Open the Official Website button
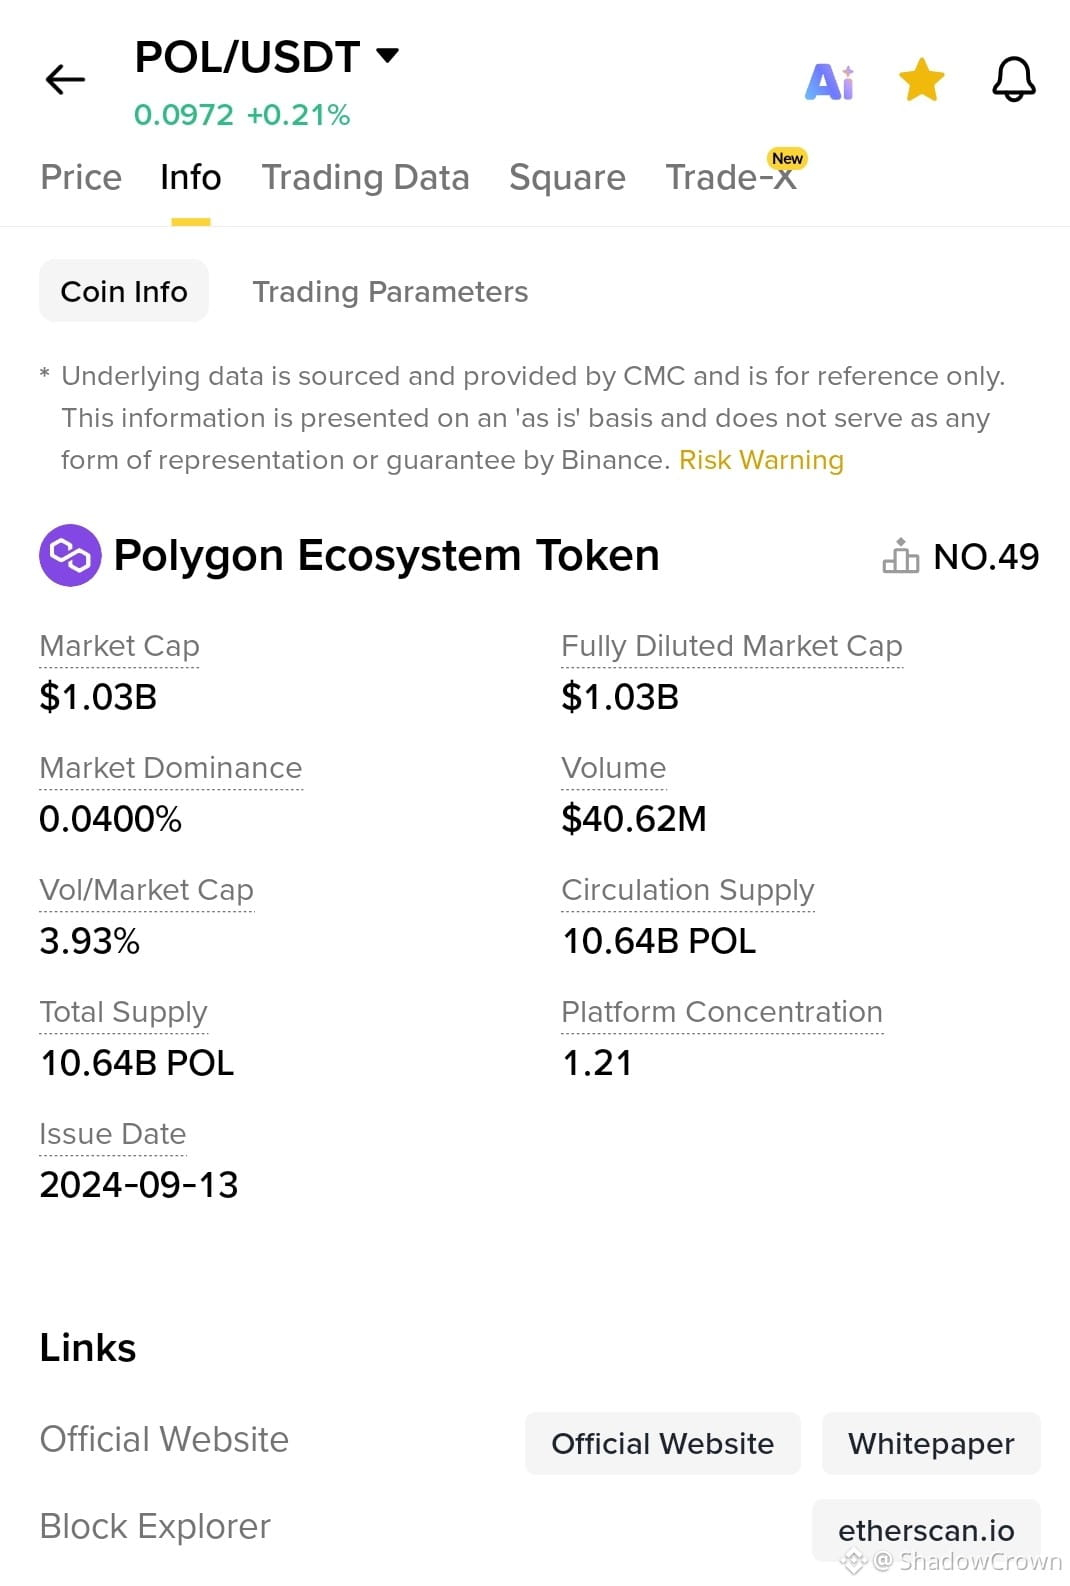 coord(663,1443)
